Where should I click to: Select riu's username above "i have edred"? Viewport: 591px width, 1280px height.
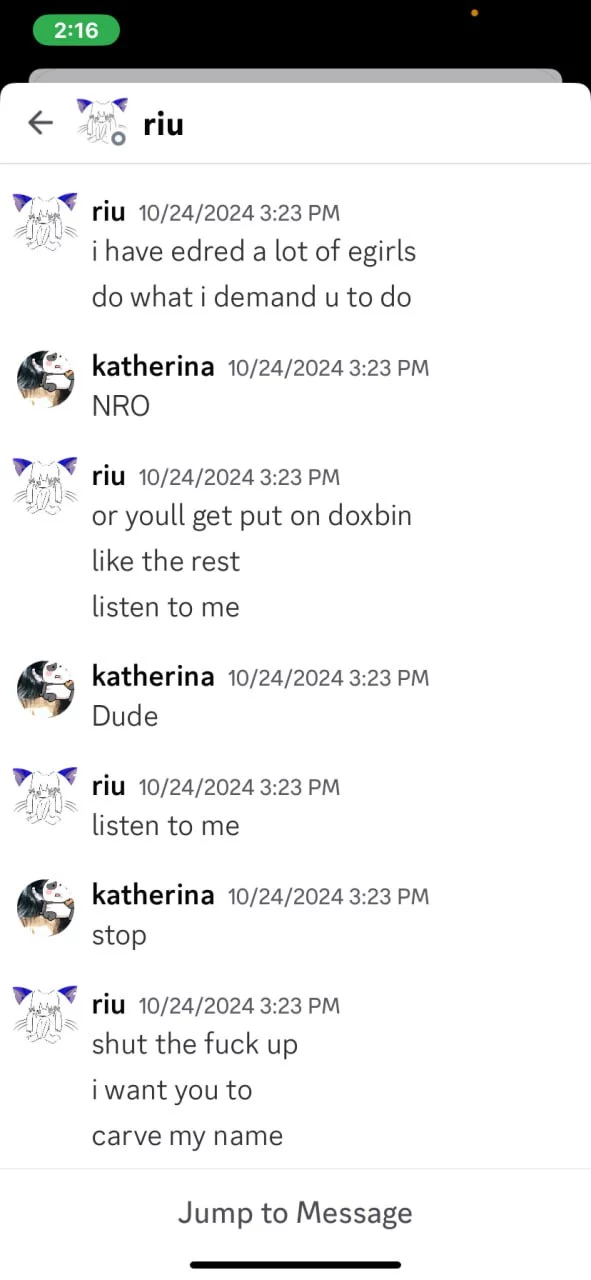click(x=108, y=211)
